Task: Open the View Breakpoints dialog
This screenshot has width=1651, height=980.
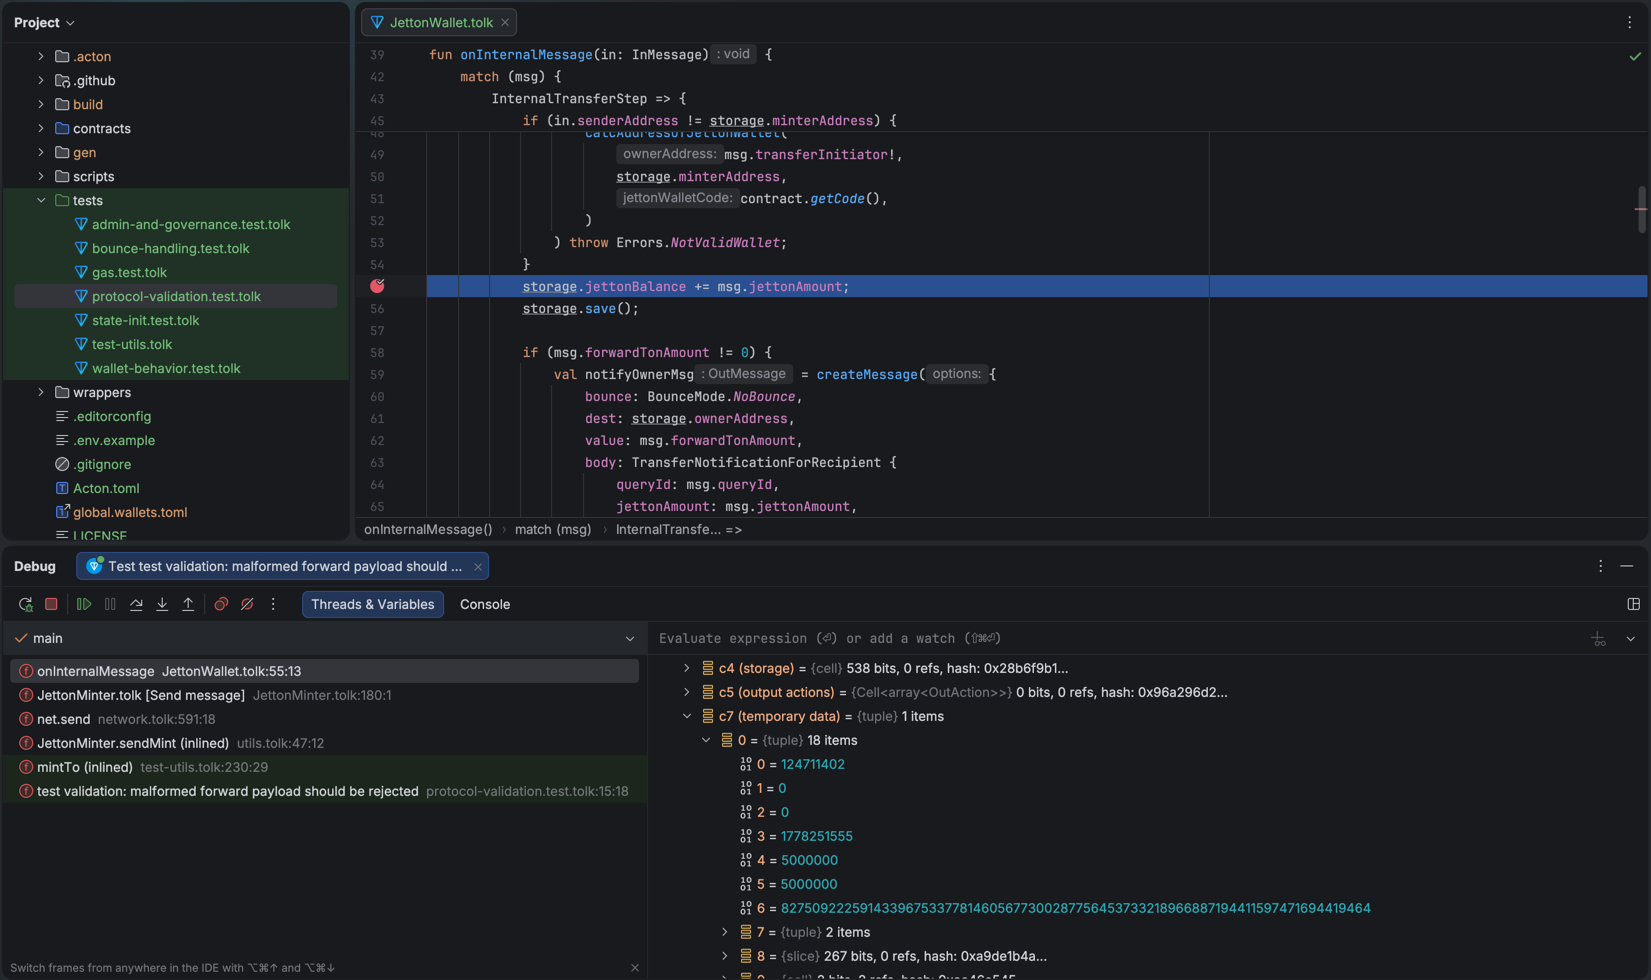Action: [221, 604]
